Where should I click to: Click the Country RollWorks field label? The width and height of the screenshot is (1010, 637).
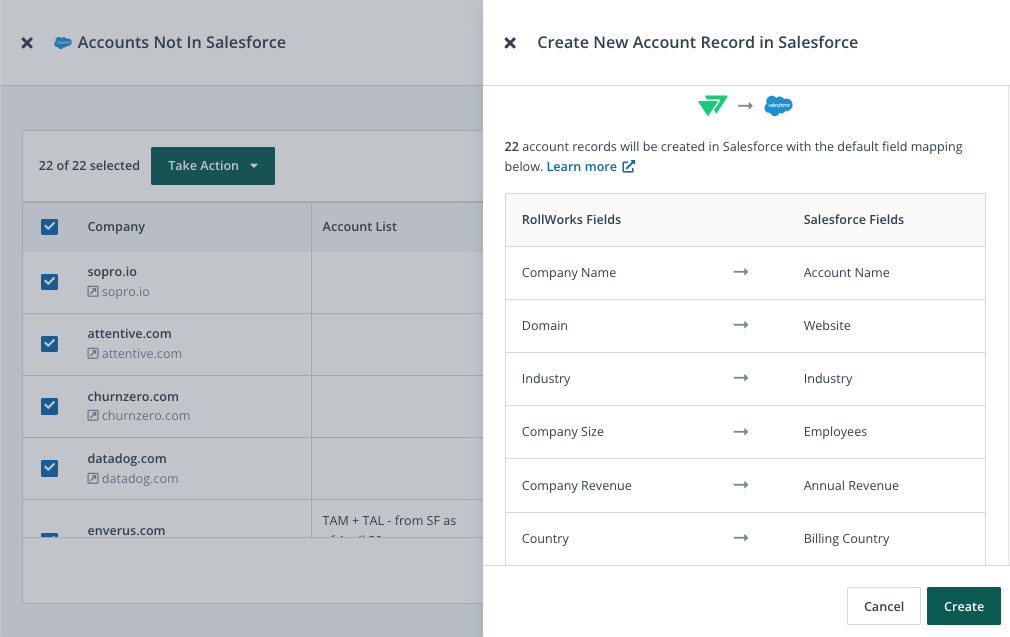pyautogui.click(x=545, y=538)
